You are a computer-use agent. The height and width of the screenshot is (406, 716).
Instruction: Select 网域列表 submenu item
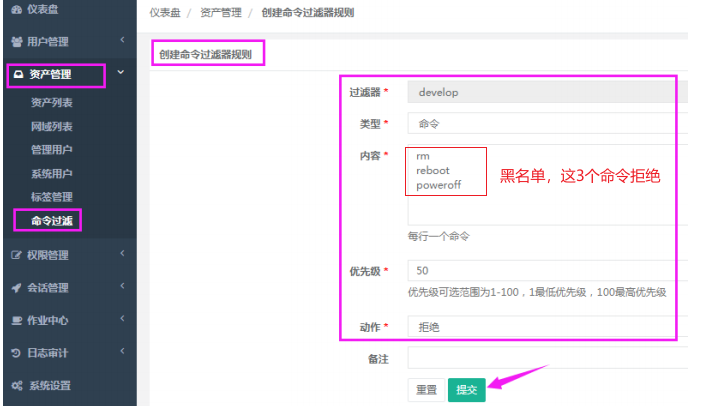tap(52, 127)
